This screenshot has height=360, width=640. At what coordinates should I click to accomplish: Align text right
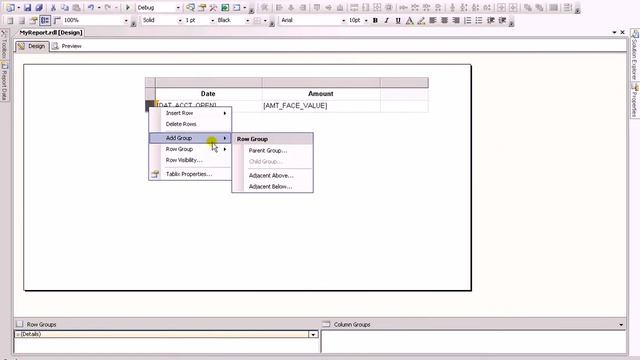pos(456,20)
